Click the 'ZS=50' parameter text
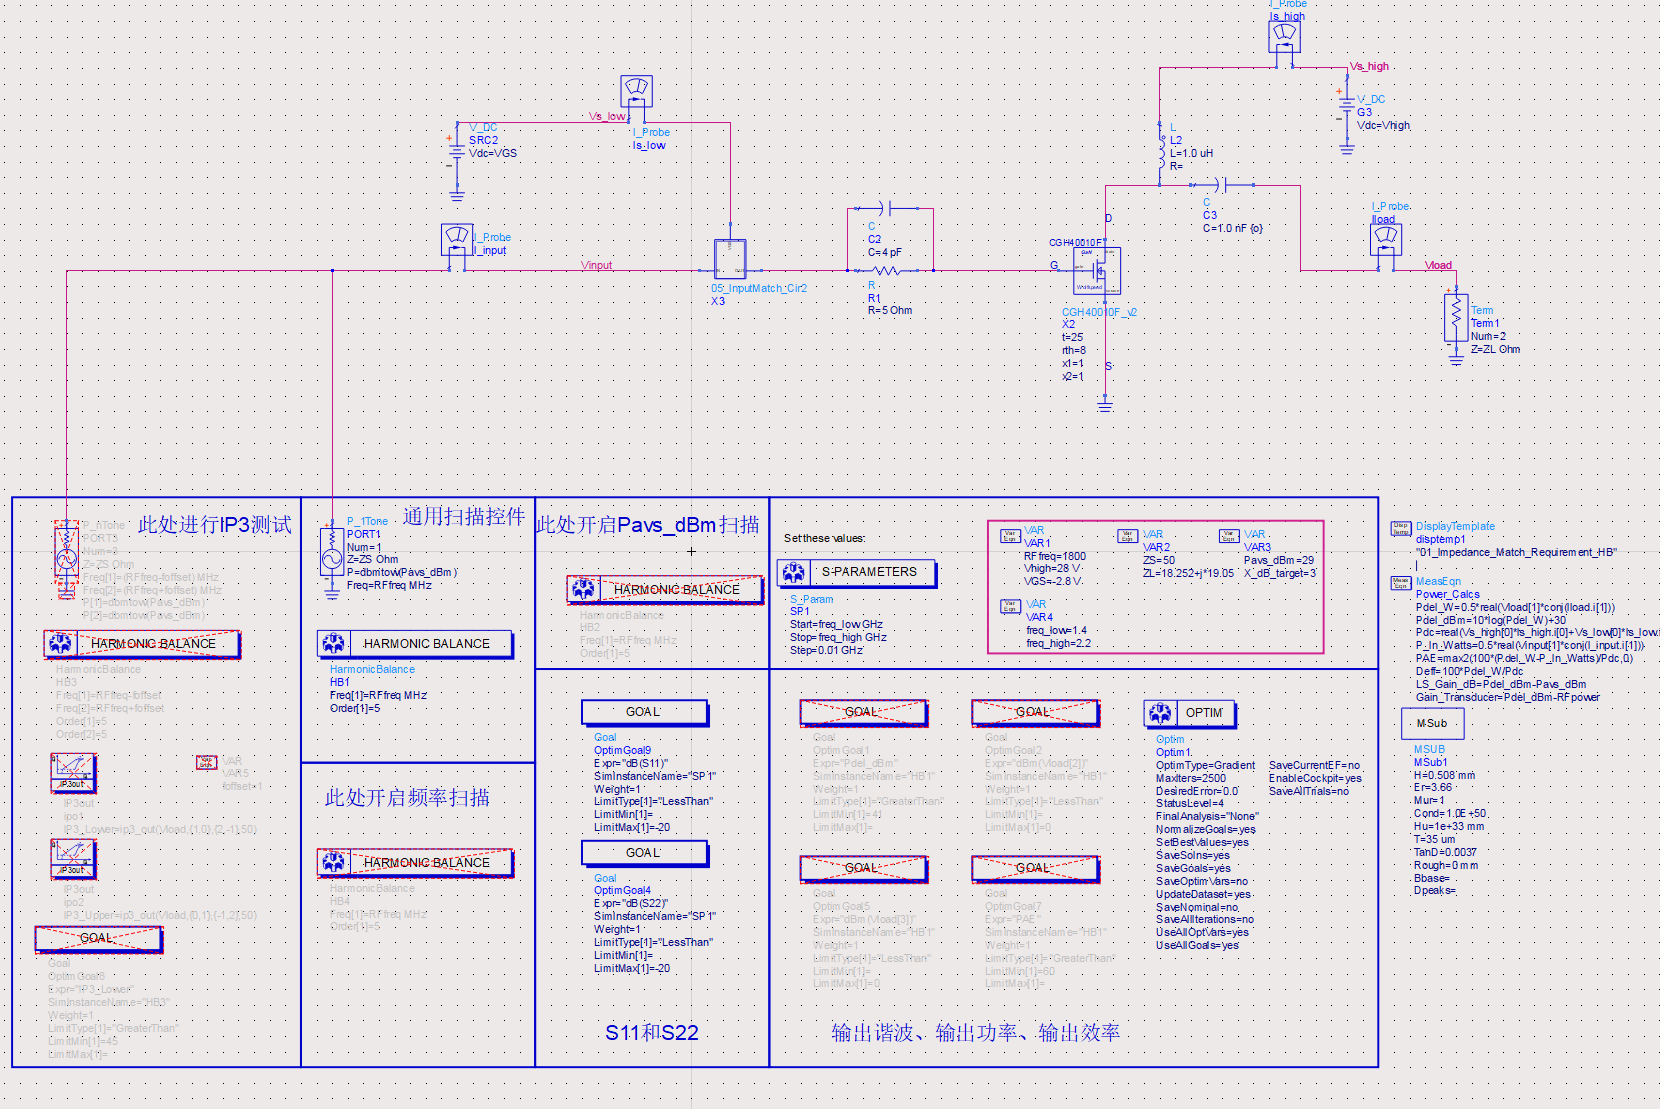 1159,561
